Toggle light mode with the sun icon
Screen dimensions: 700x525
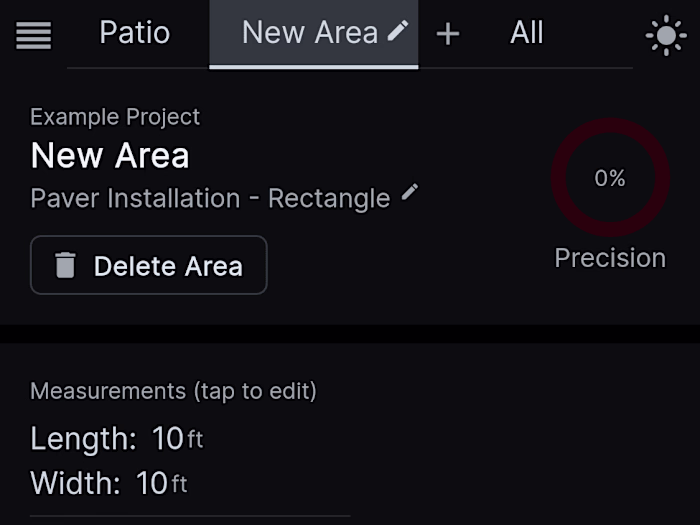[666, 36]
